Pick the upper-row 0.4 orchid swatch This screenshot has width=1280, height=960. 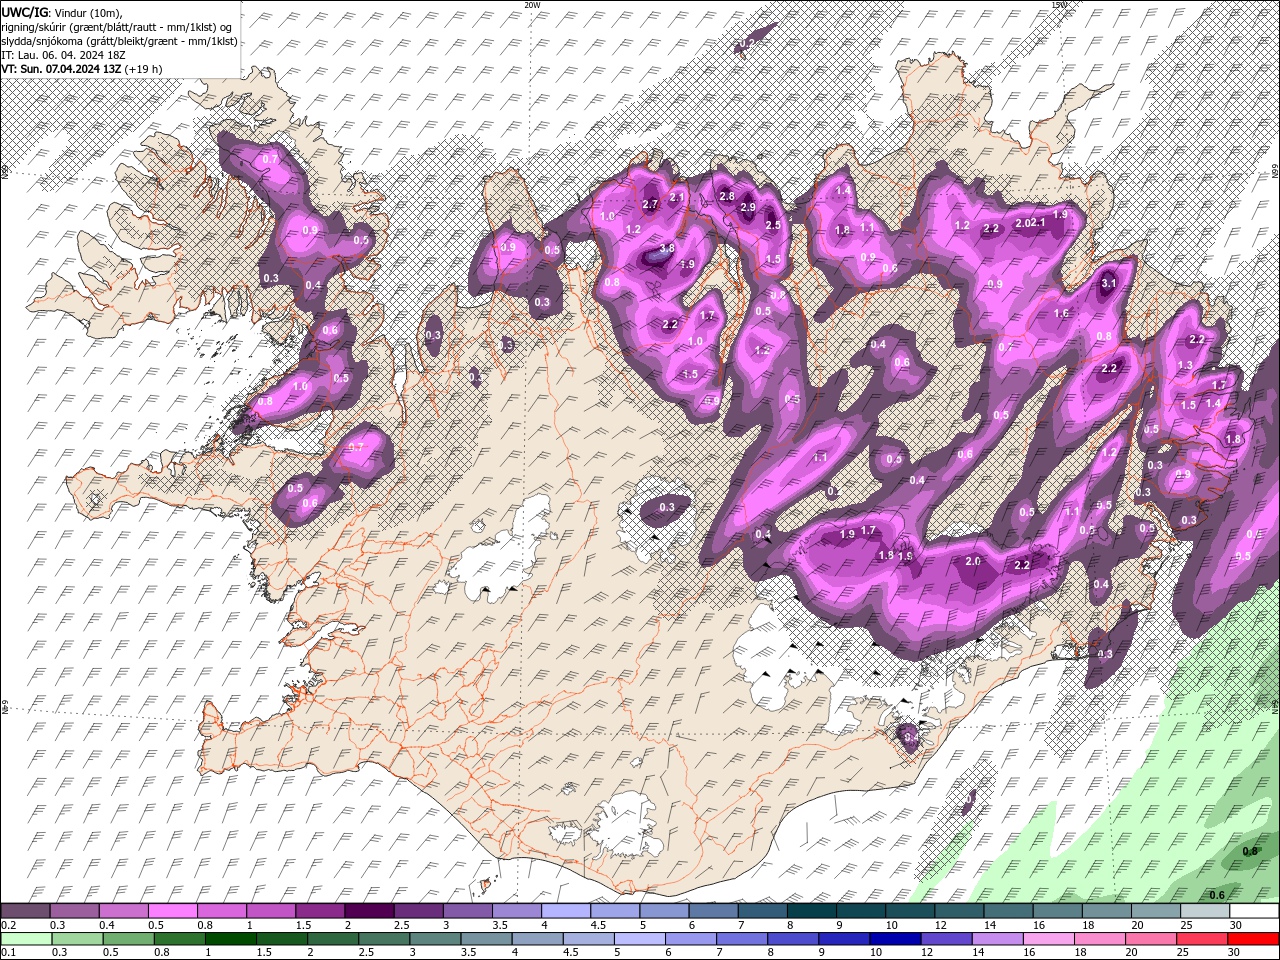tap(123, 911)
